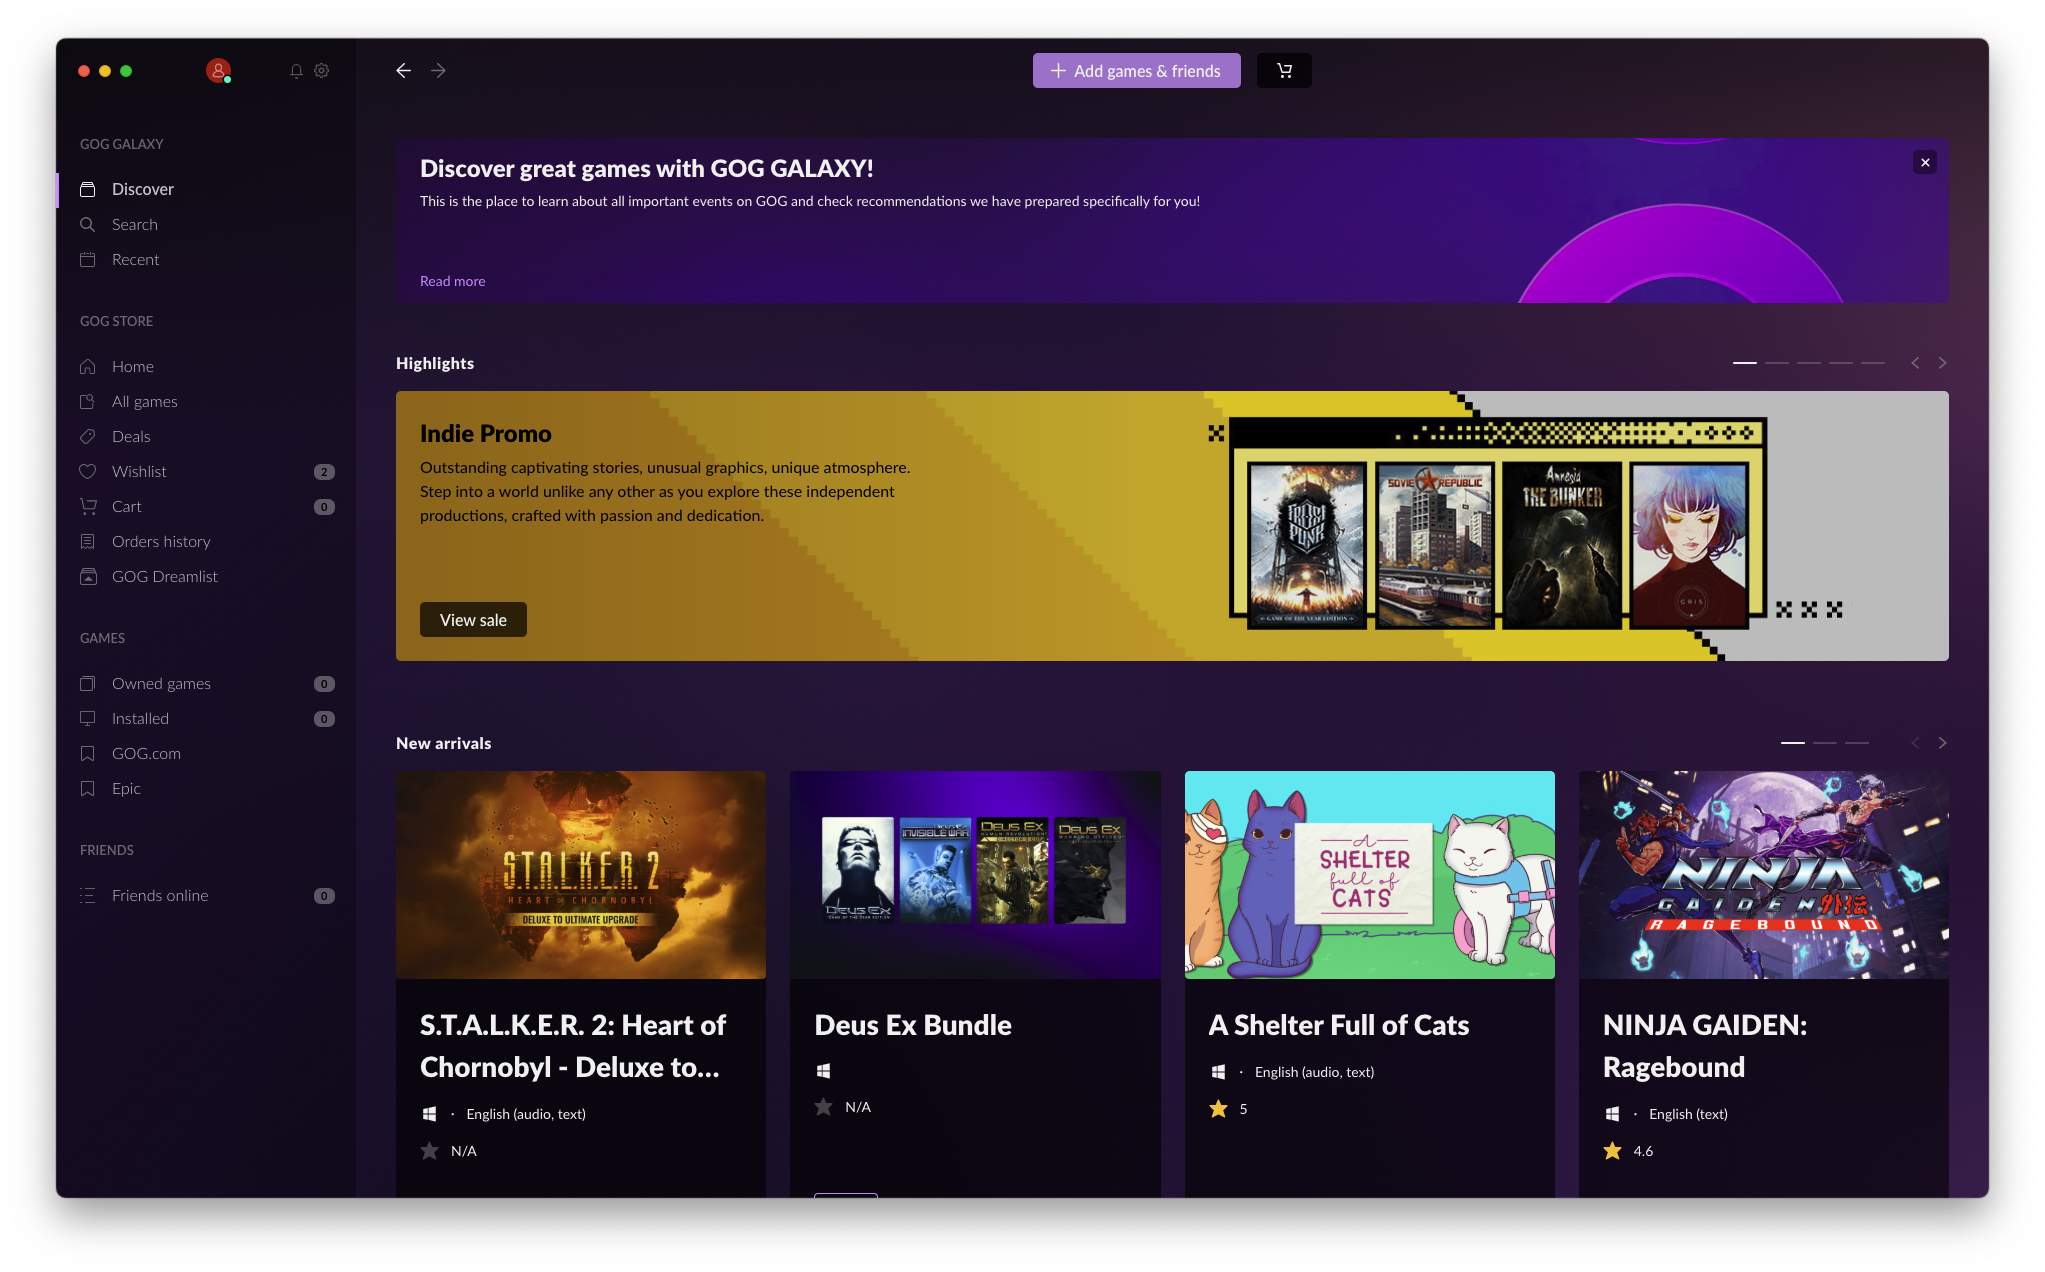Open Wishlist with 2 items
Image resolution: width=2045 pixels, height=1272 pixels.
[x=206, y=471]
